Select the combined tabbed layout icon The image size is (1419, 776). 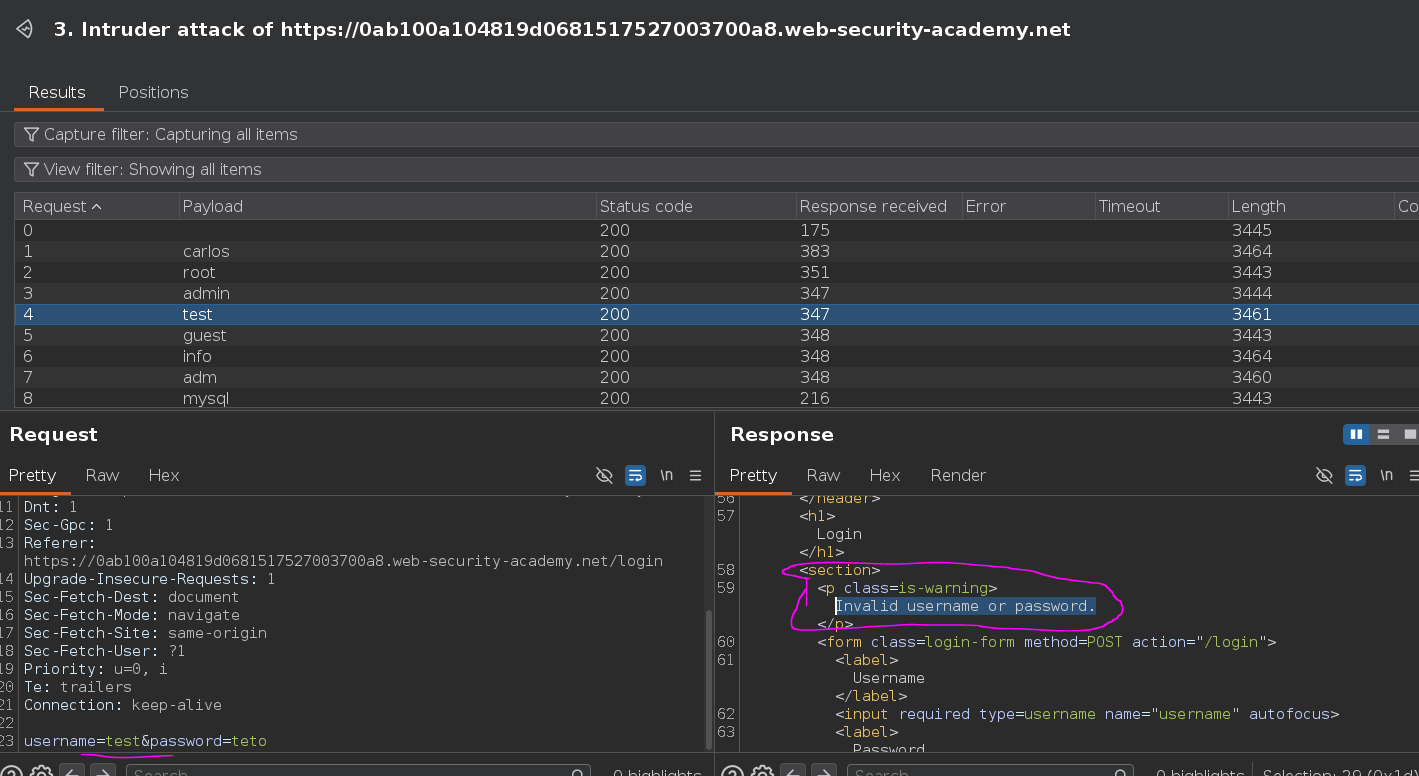click(x=1410, y=434)
